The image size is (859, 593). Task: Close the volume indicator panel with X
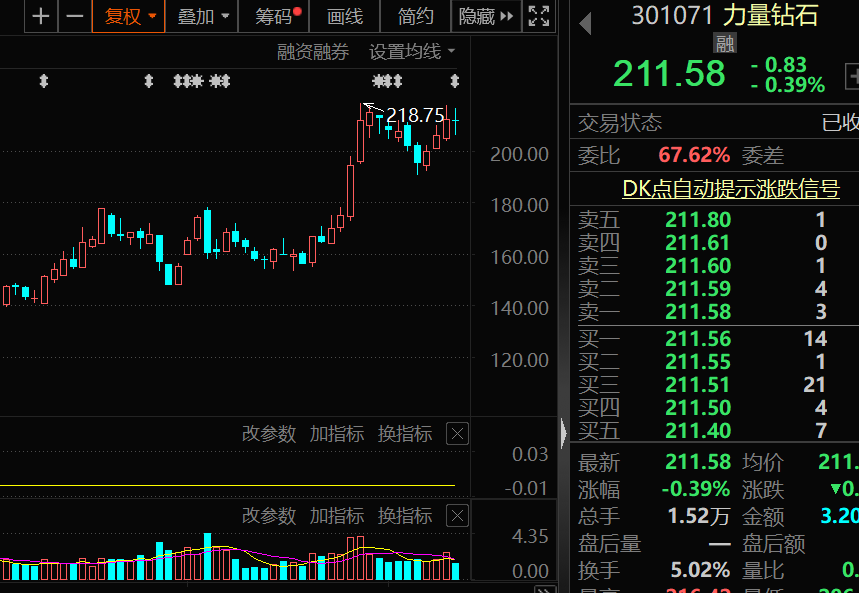(x=456, y=516)
